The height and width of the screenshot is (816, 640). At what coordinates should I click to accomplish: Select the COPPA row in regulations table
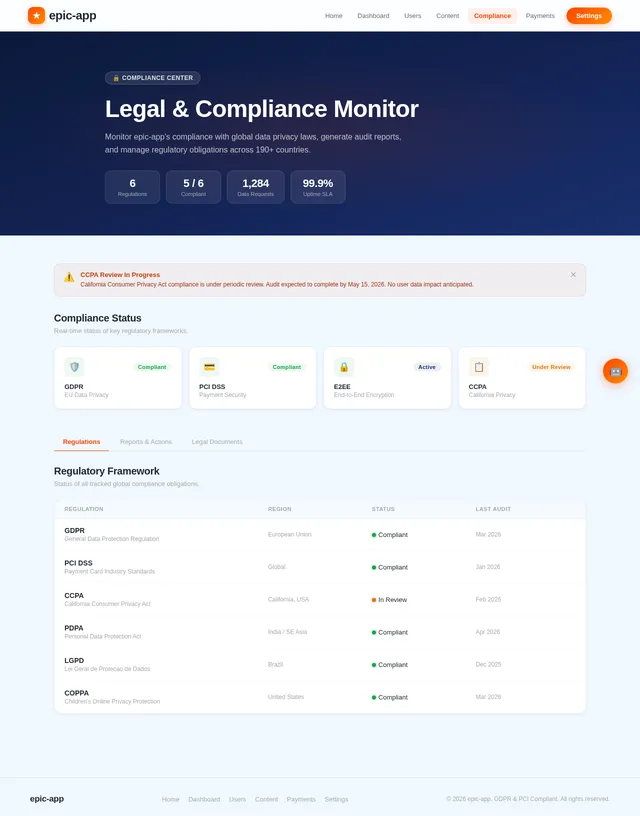[x=320, y=697]
